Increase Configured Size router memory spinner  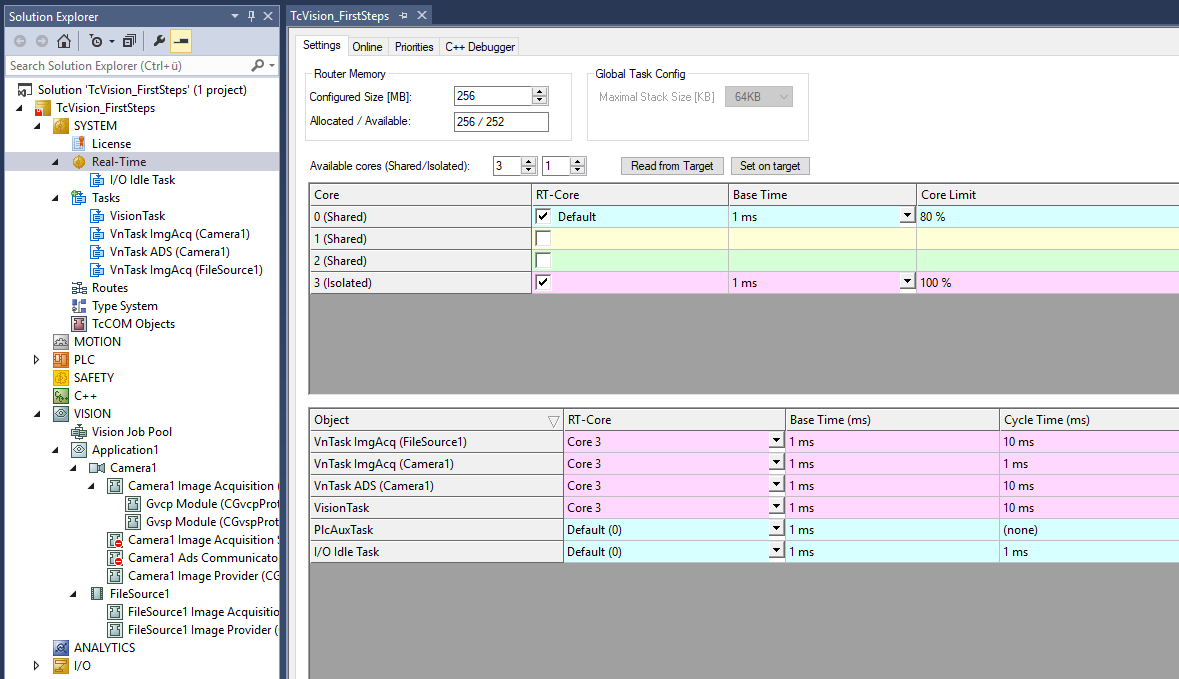pyautogui.click(x=539, y=92)
